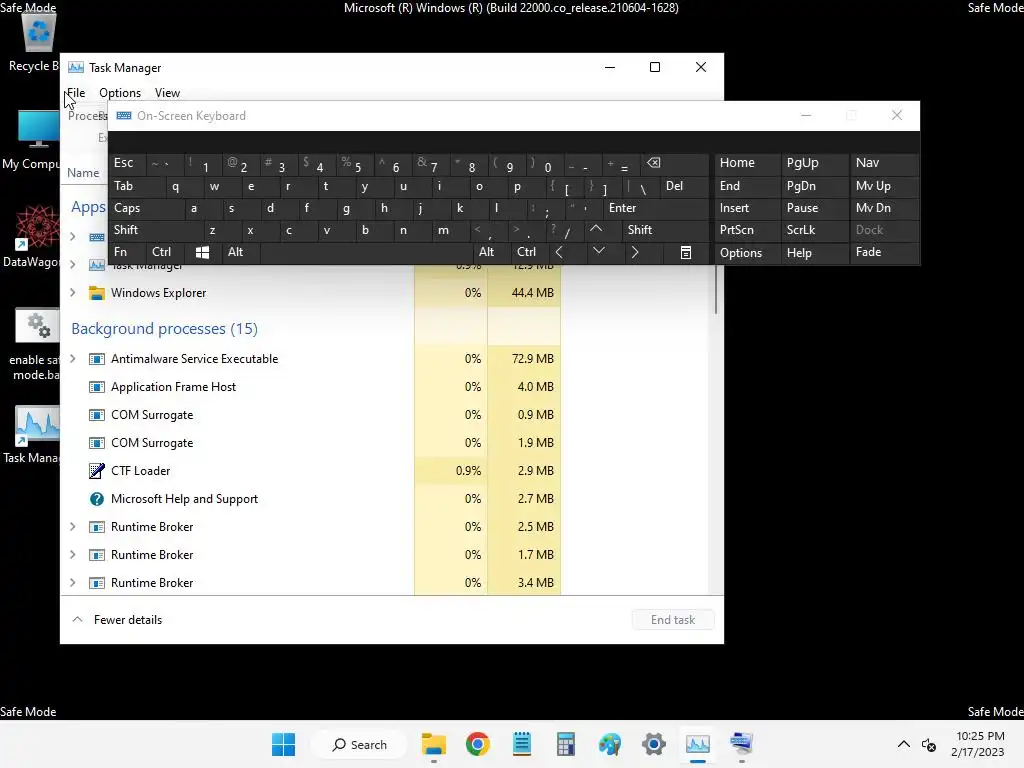Toggle the left Shift key on On-Screen Keyboard

(155, 230)
